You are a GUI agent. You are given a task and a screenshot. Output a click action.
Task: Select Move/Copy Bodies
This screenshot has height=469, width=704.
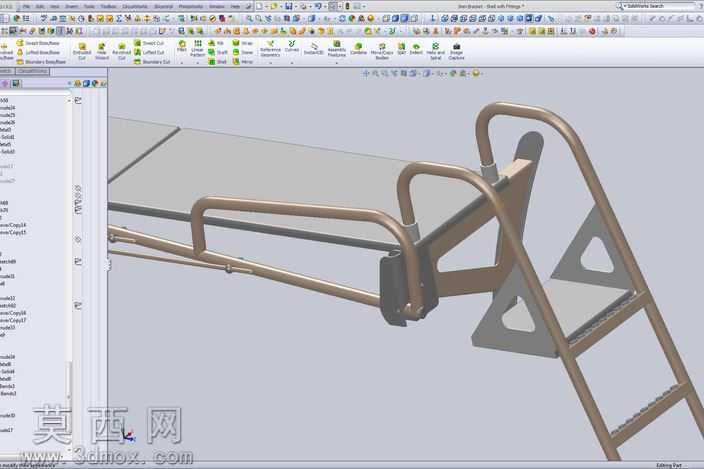382,51
